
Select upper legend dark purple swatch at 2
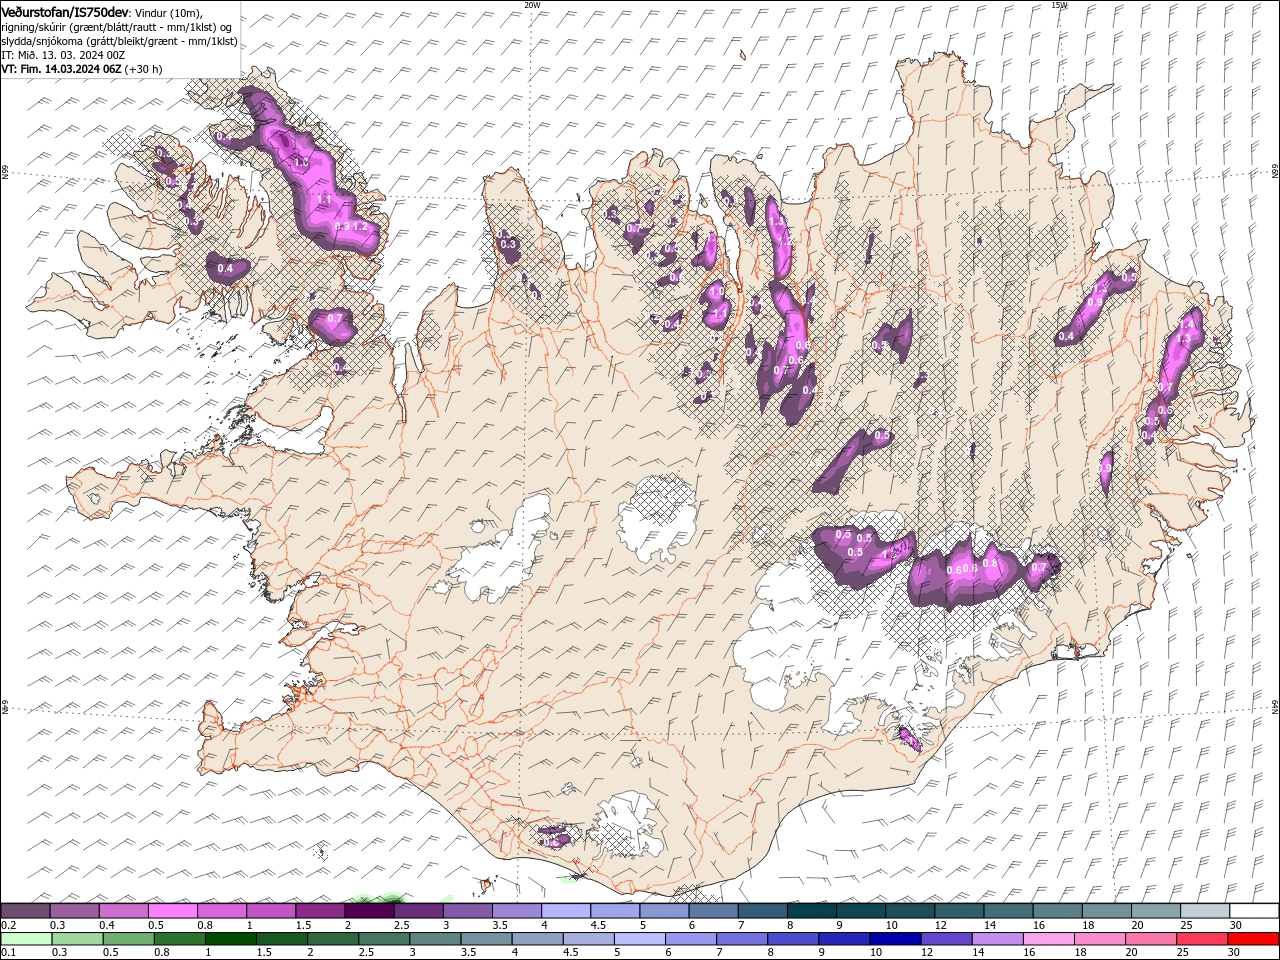coord(369,911)
